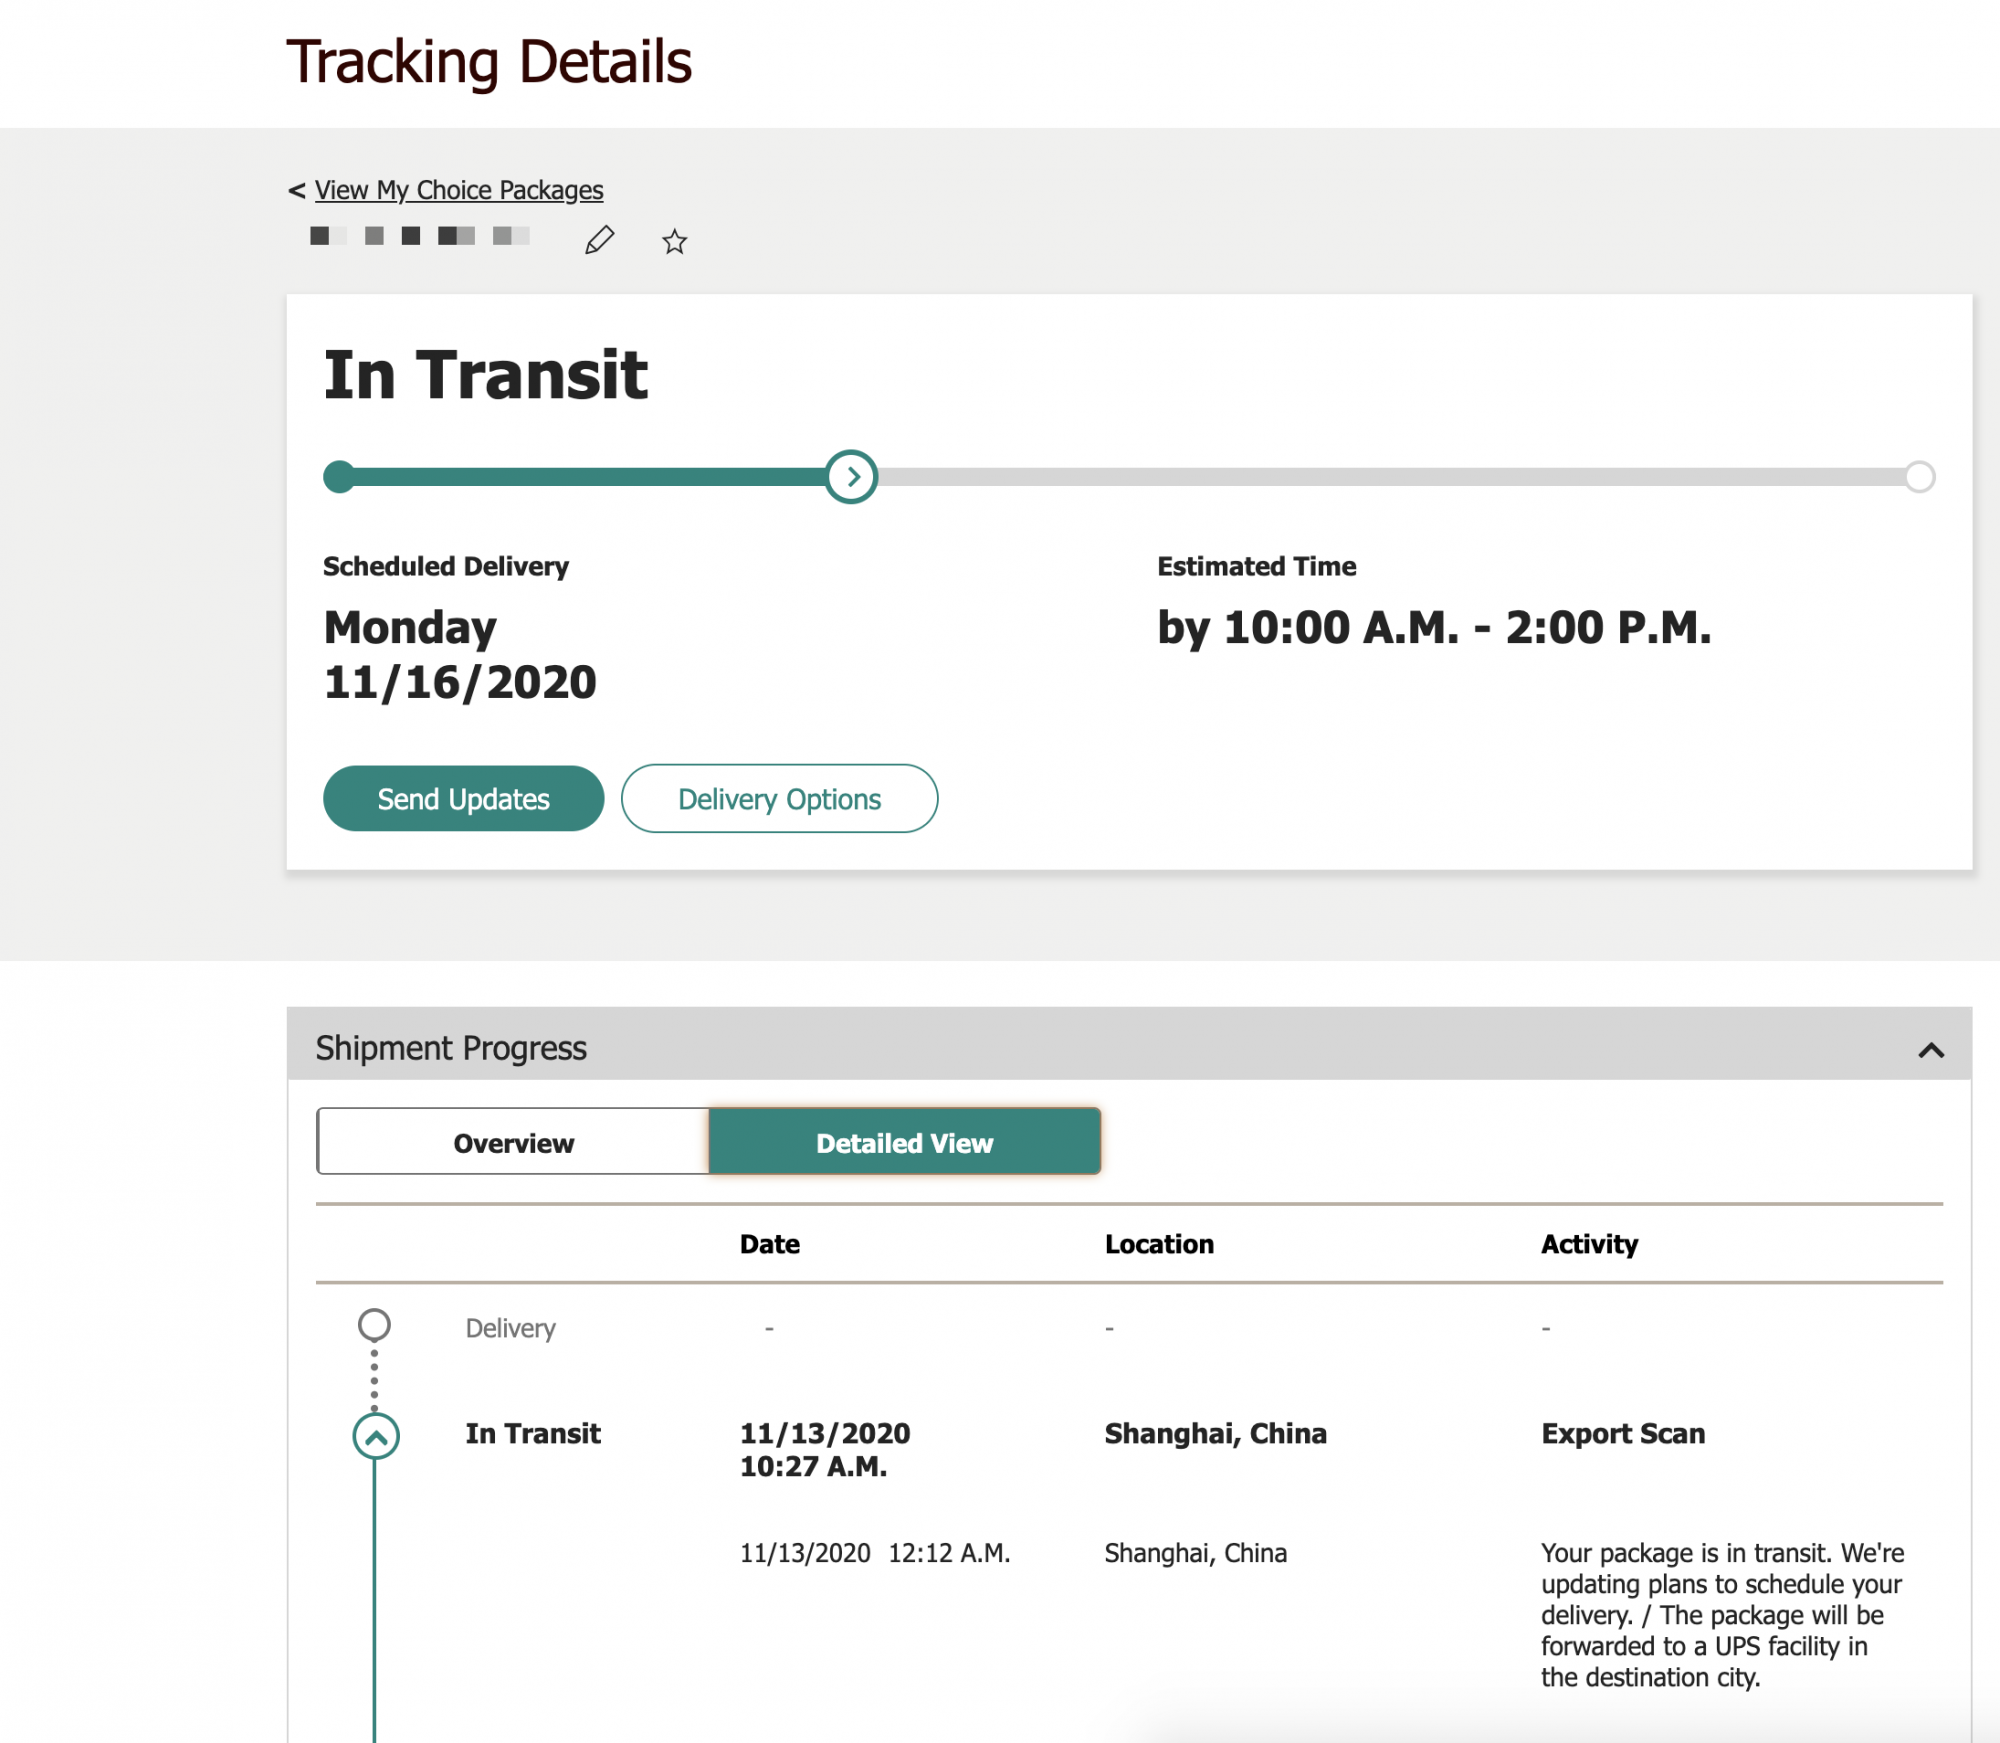
Task: Click the Send Updates button
Action: pos(463,798)
